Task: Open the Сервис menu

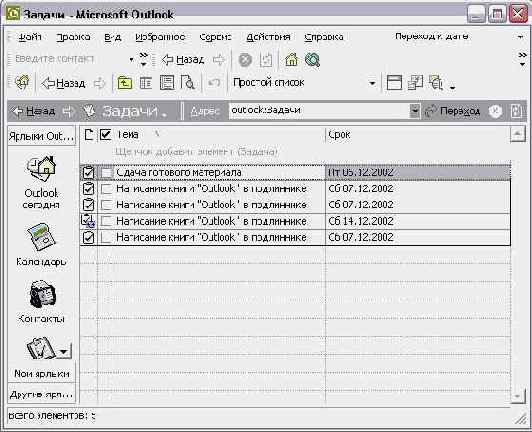Action: [215, 37]
